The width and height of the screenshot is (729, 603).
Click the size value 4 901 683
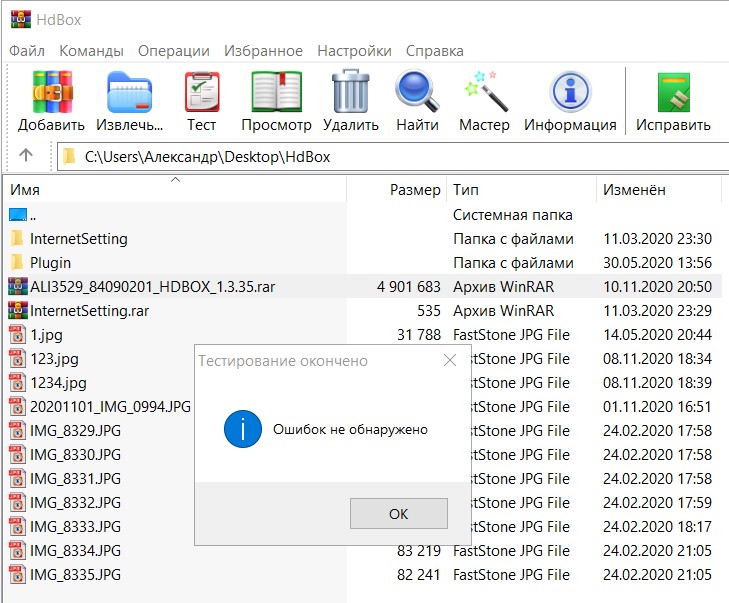(409, 286)
